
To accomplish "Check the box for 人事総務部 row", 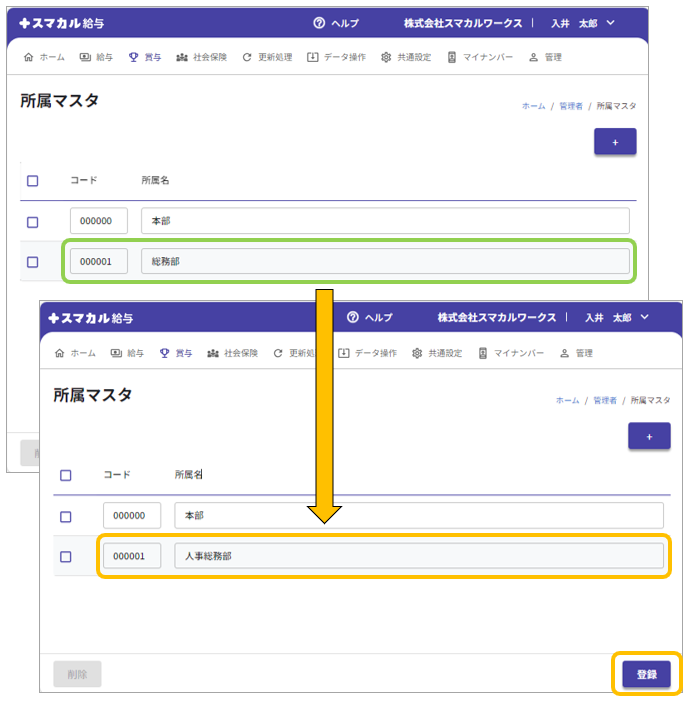I will [66, 556].
